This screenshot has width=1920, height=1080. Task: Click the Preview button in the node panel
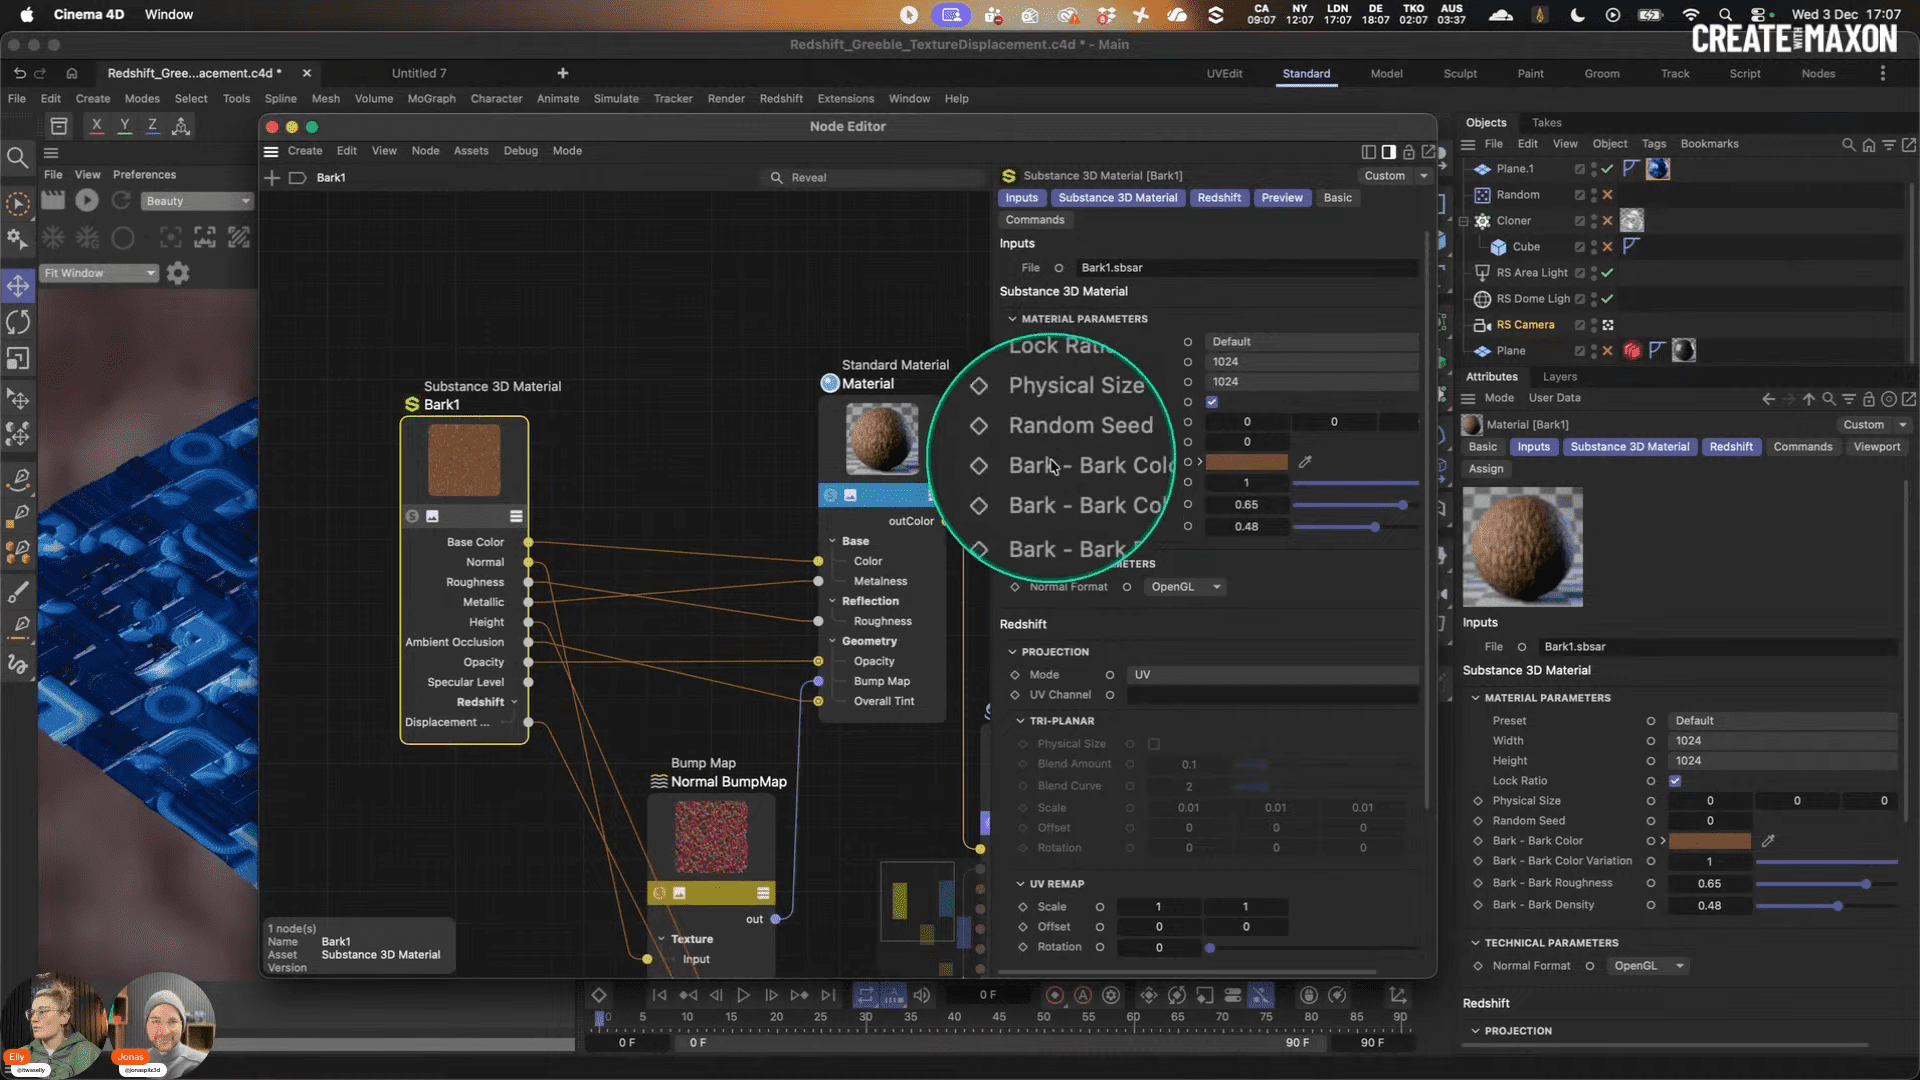pos(1282,198)
